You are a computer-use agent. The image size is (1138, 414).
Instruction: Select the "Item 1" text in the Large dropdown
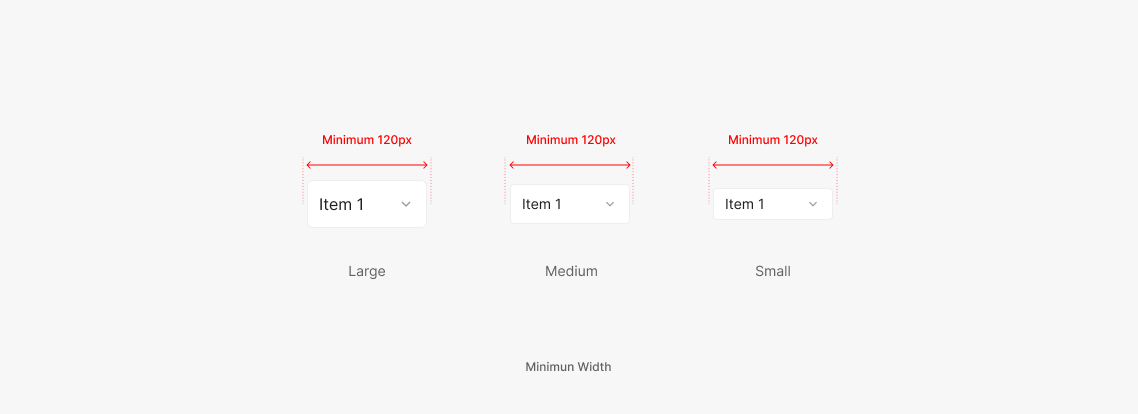tap(341, 204)
